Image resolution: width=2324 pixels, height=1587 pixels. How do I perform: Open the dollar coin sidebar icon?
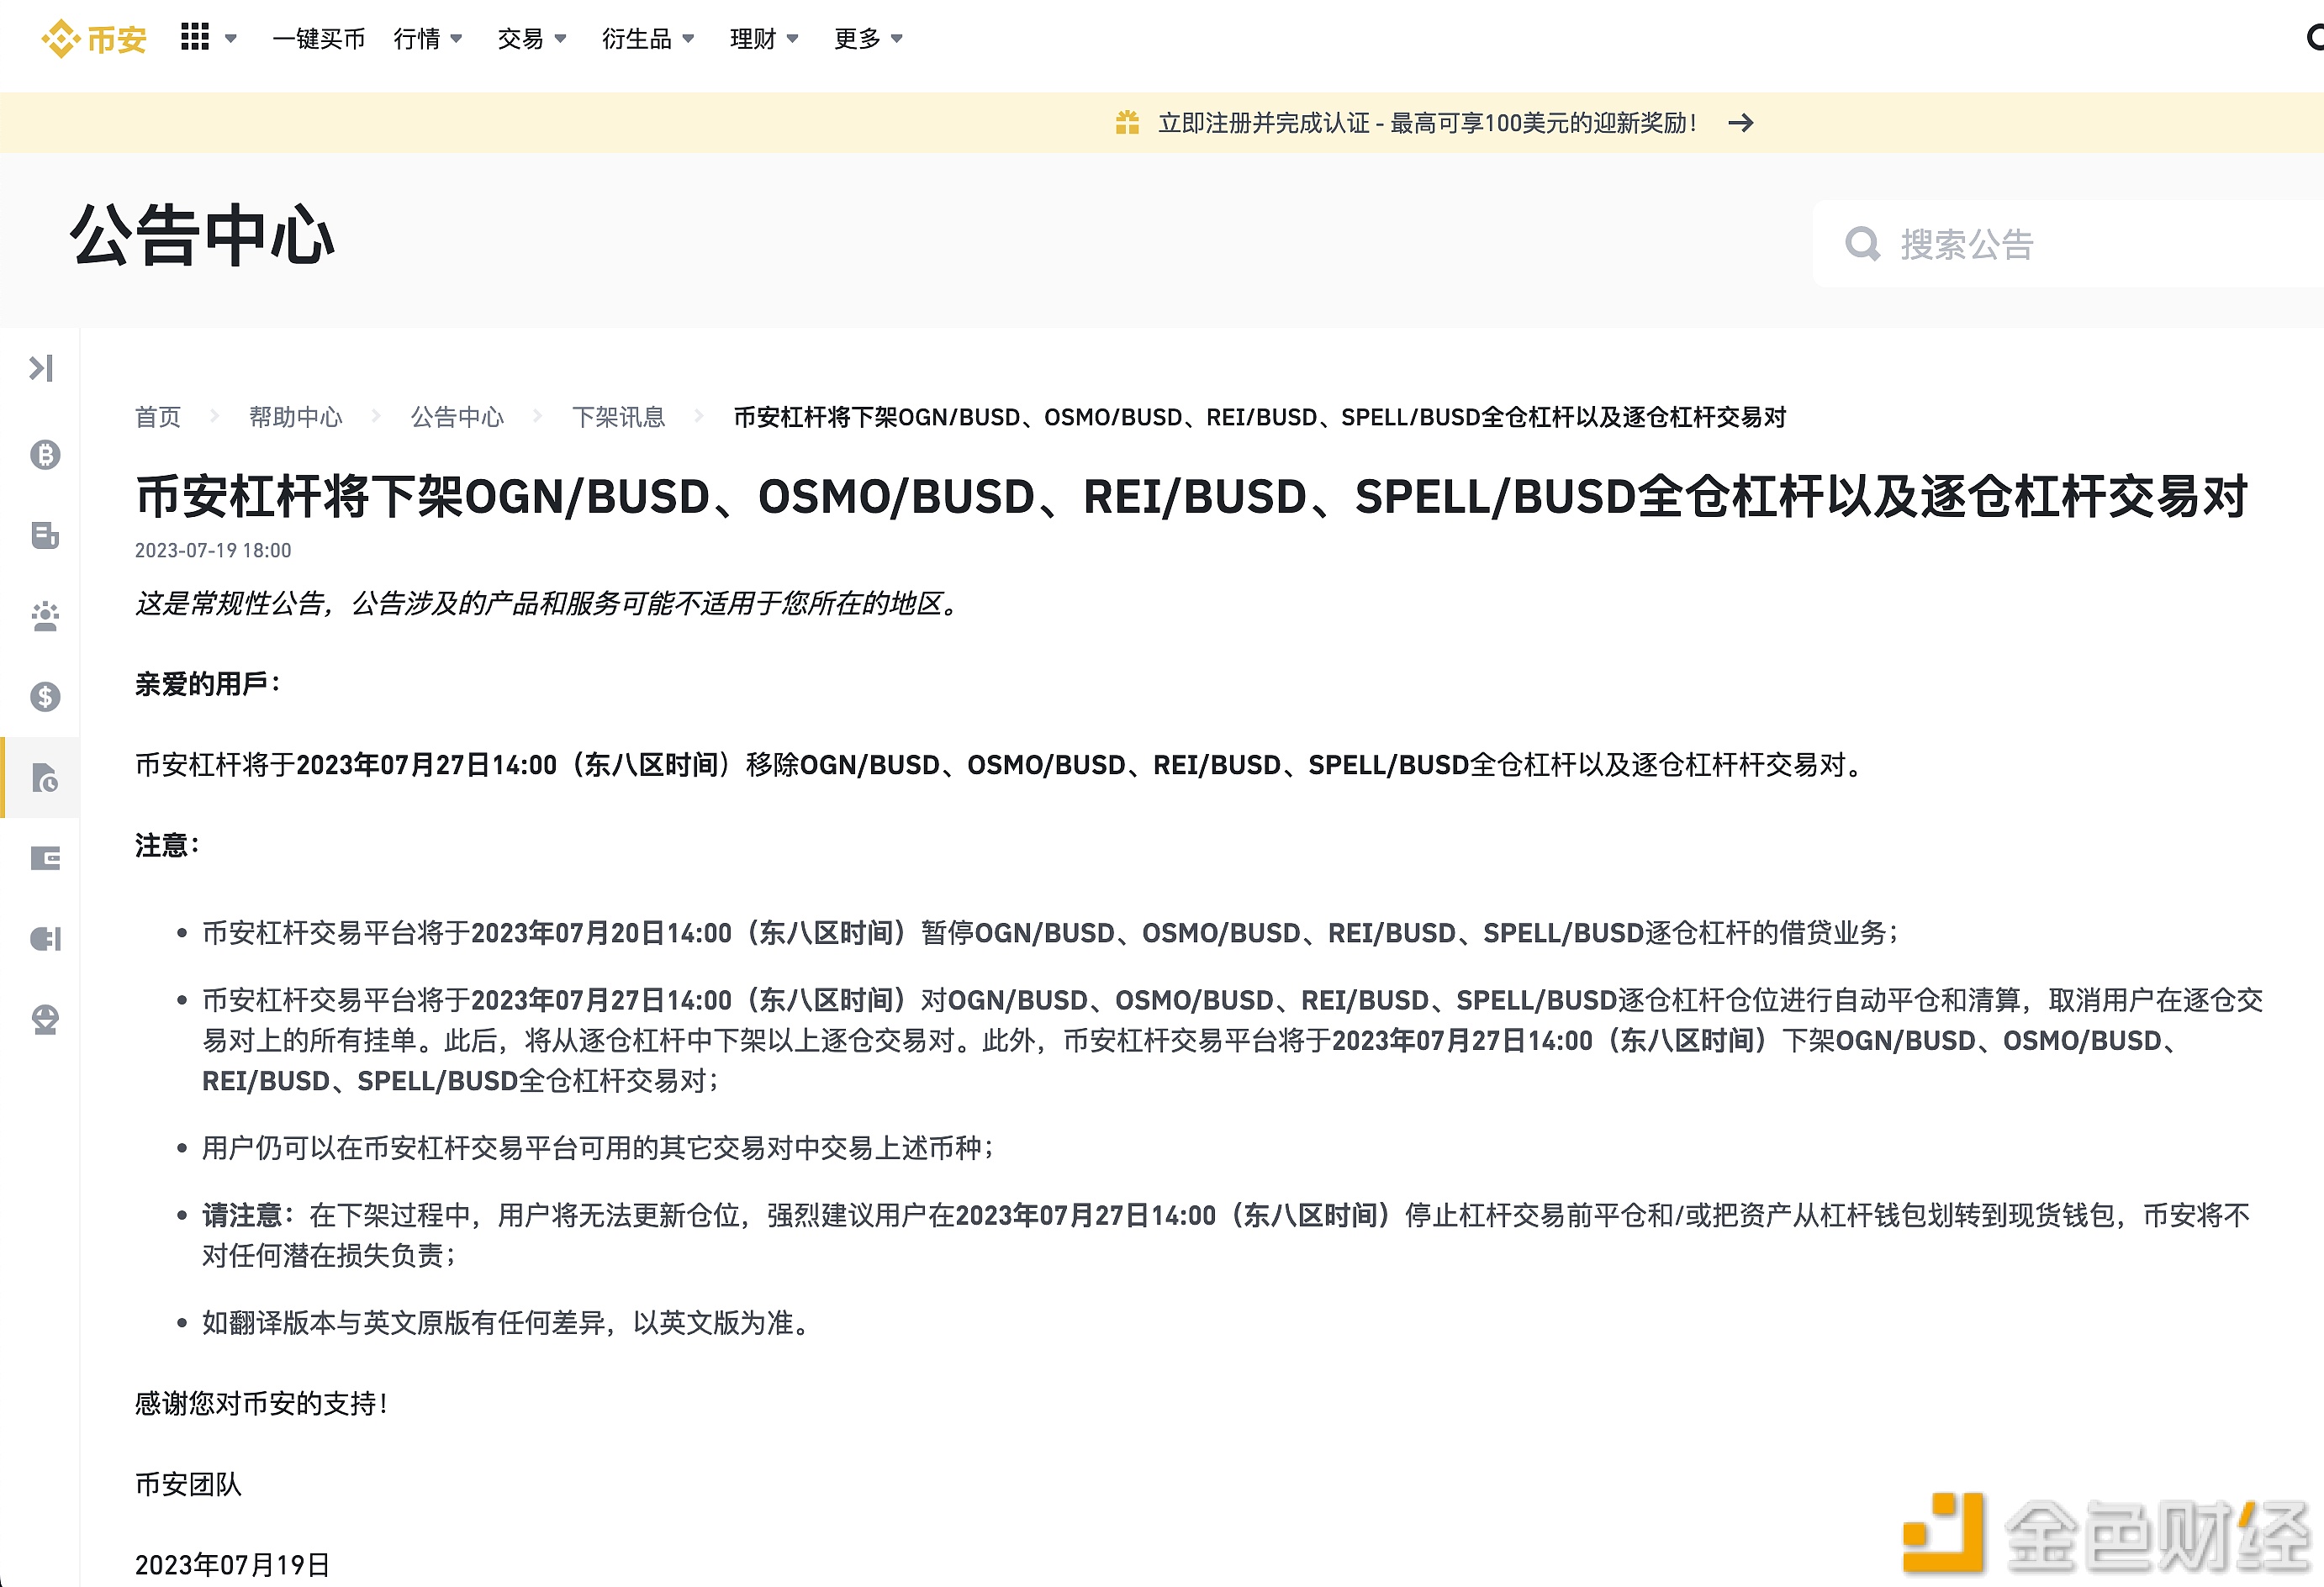[x=45, y=696]
